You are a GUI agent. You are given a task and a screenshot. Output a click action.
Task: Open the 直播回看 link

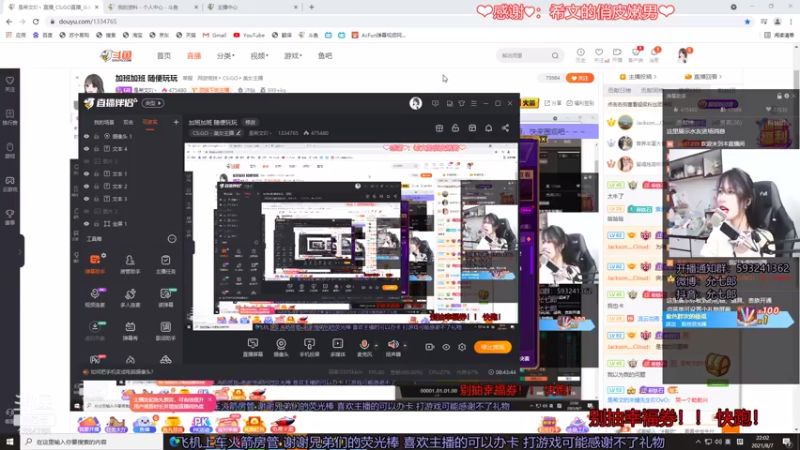click(x=703, y=77)
